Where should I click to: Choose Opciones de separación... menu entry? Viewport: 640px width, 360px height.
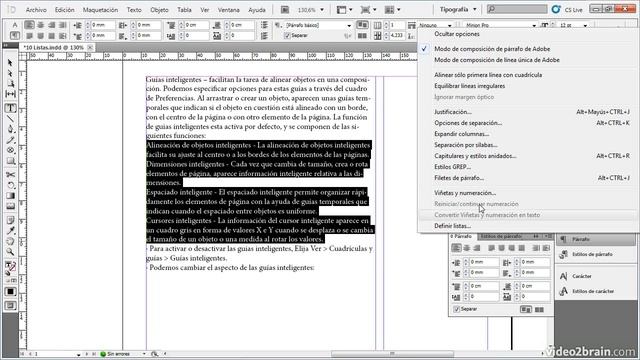pos(468,122)
